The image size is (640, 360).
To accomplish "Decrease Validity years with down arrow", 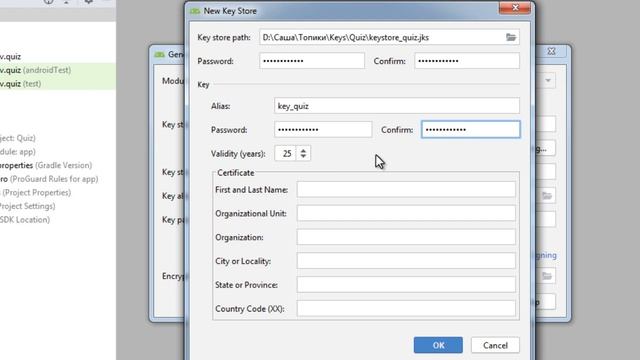I will pos(303,157).
